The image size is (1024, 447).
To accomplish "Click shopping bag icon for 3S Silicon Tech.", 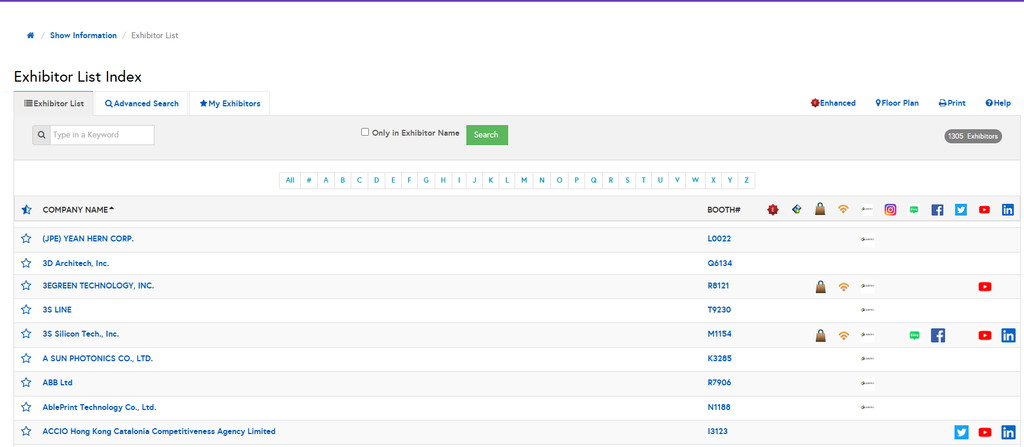I will click(x=820, y=335).
